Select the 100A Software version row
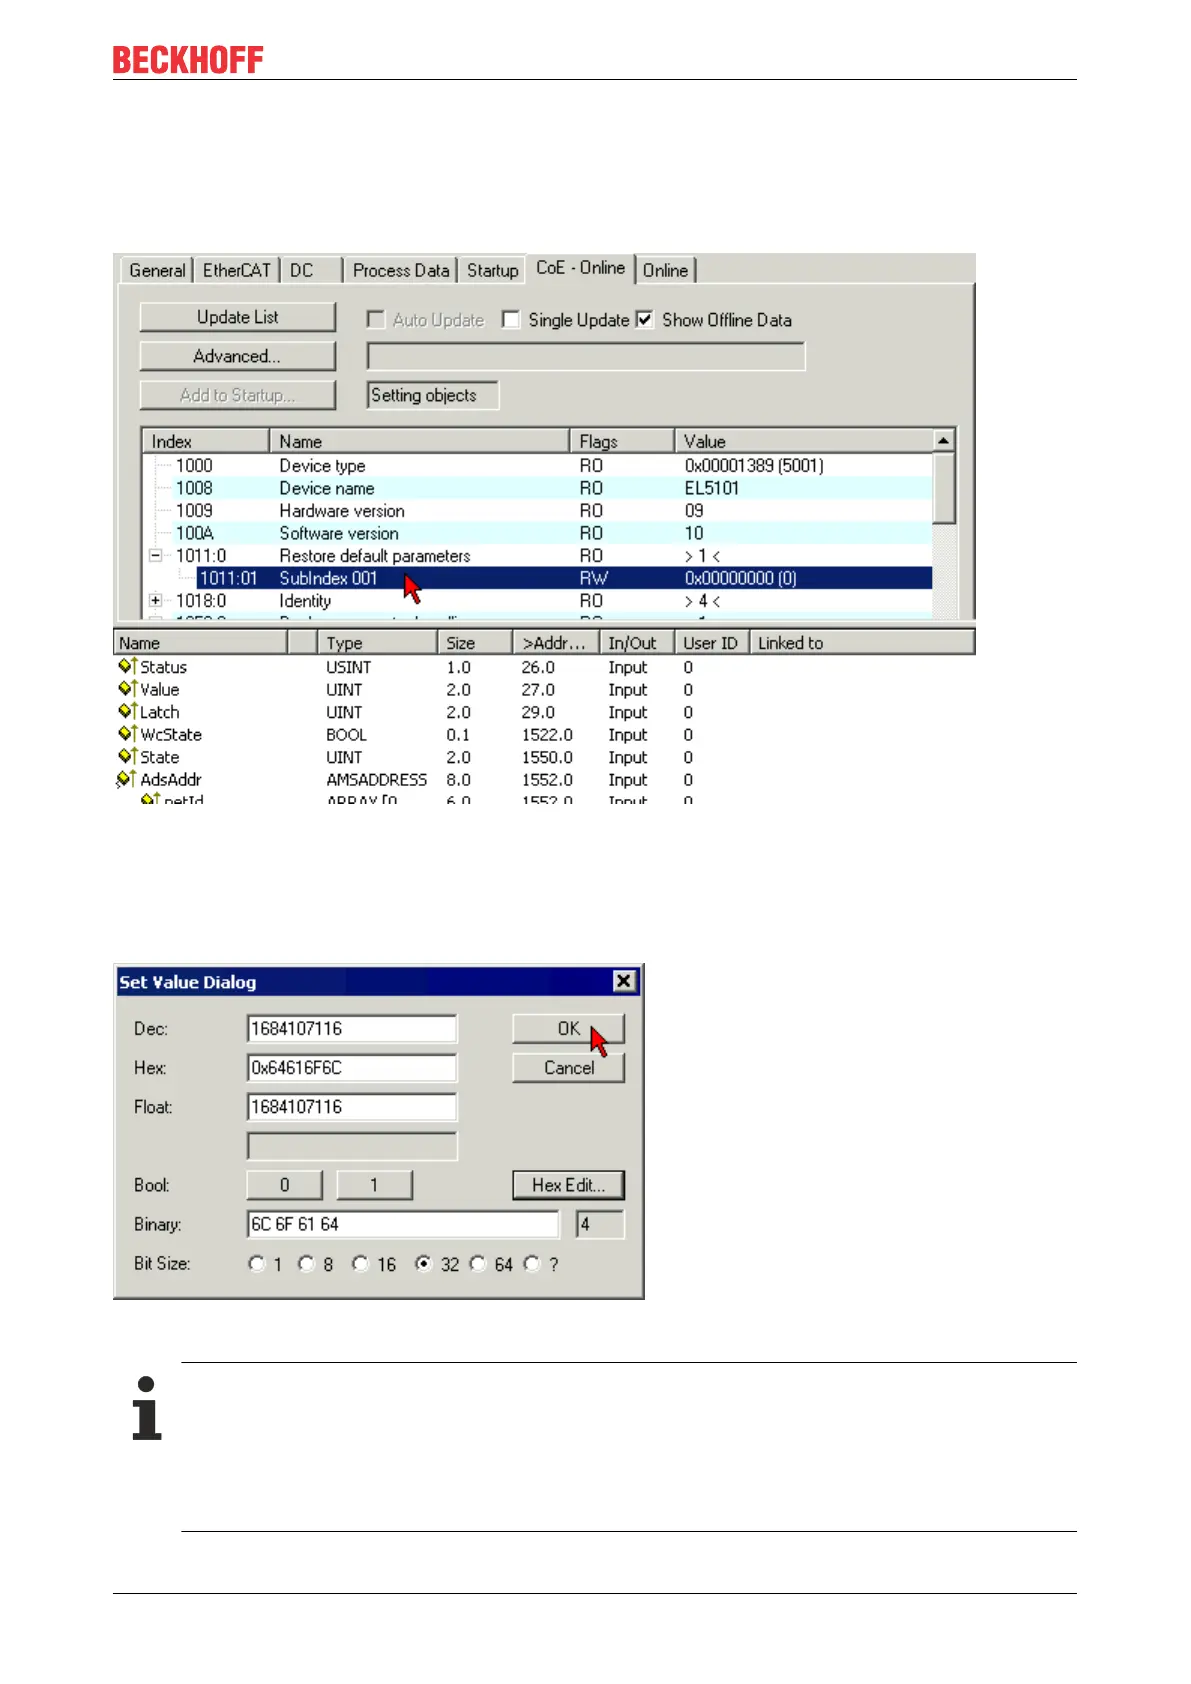Viewport: 1191px width, 1684px height. 539,533
